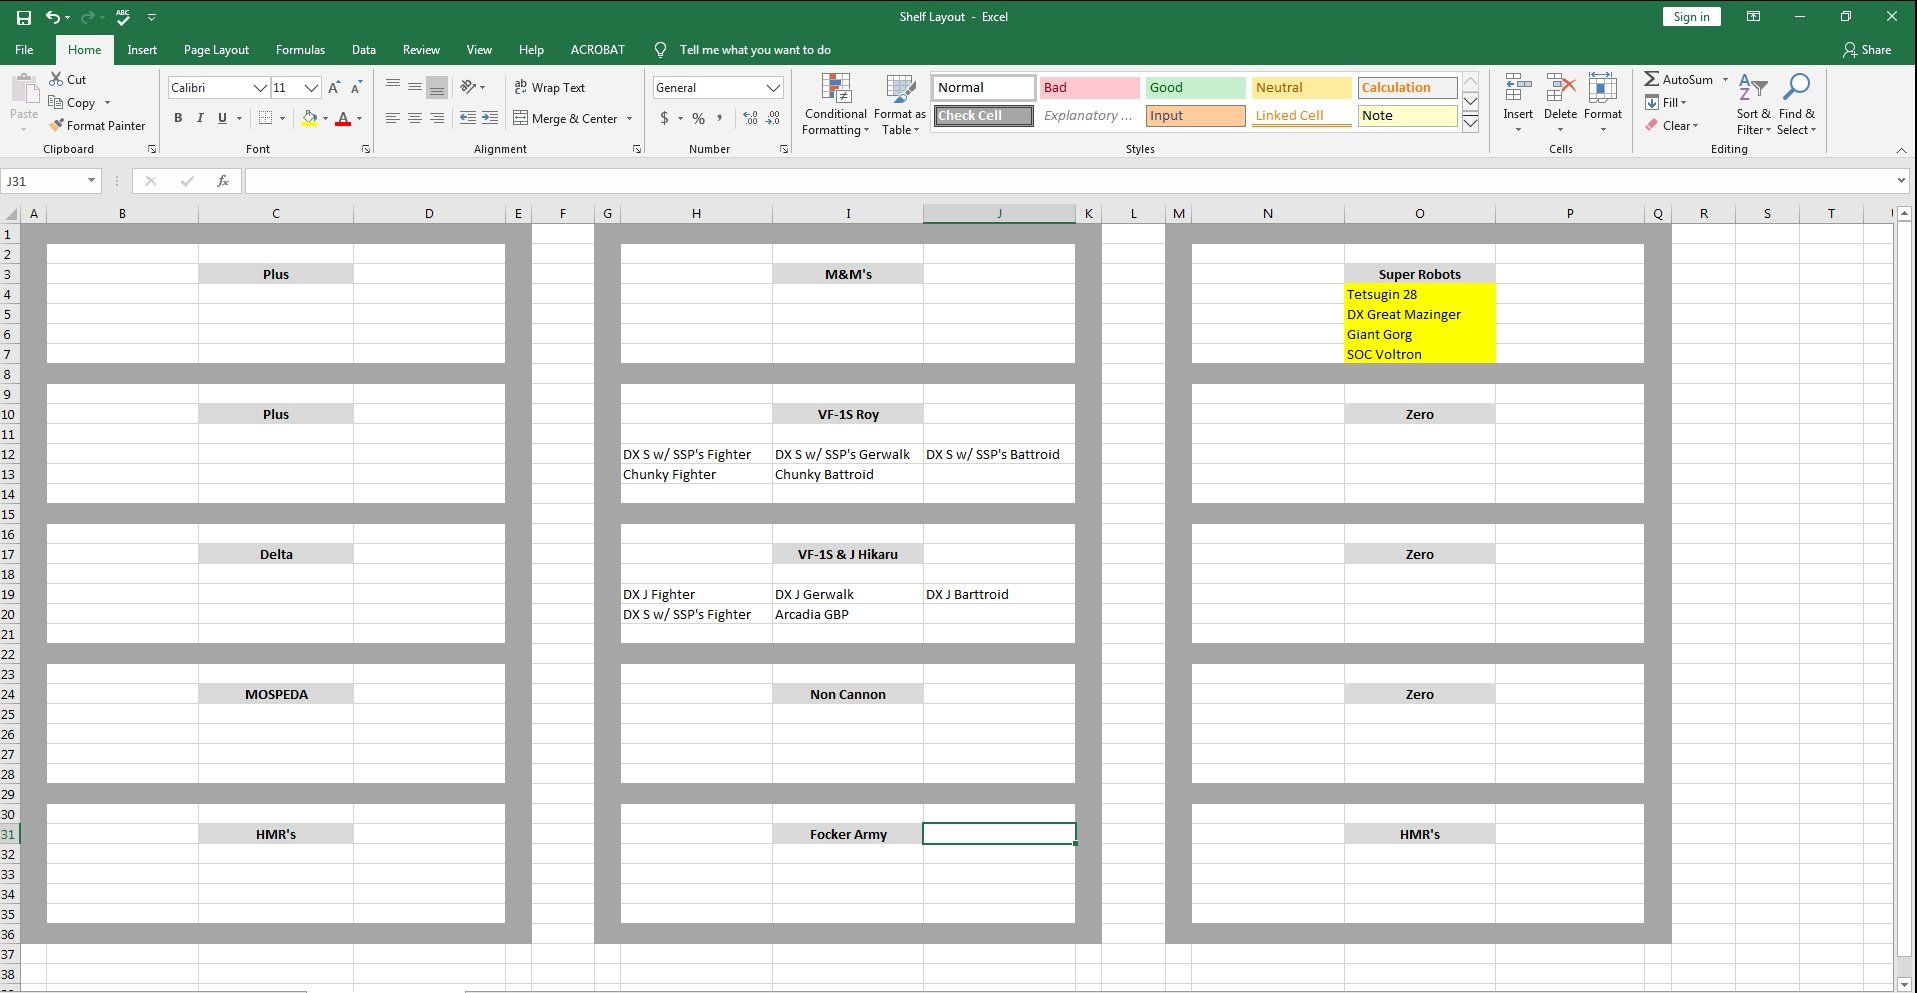
Task: Switch to the Data tab
Action: (364, 50)
